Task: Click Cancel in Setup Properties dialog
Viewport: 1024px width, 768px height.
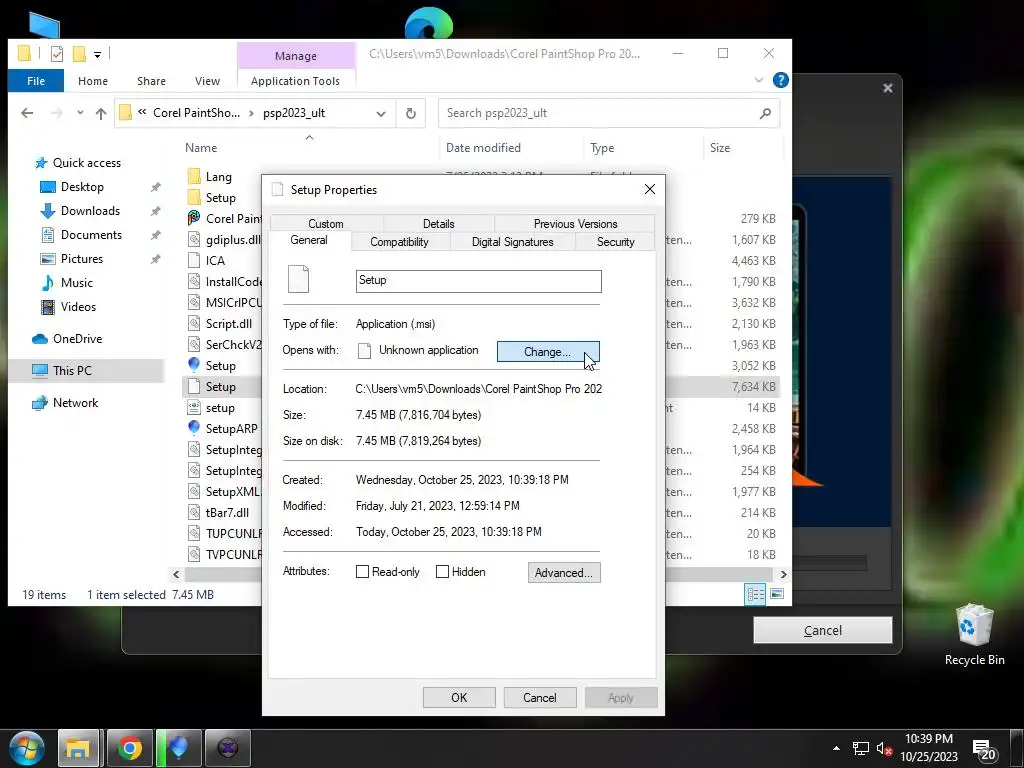Action: point(539,697)
